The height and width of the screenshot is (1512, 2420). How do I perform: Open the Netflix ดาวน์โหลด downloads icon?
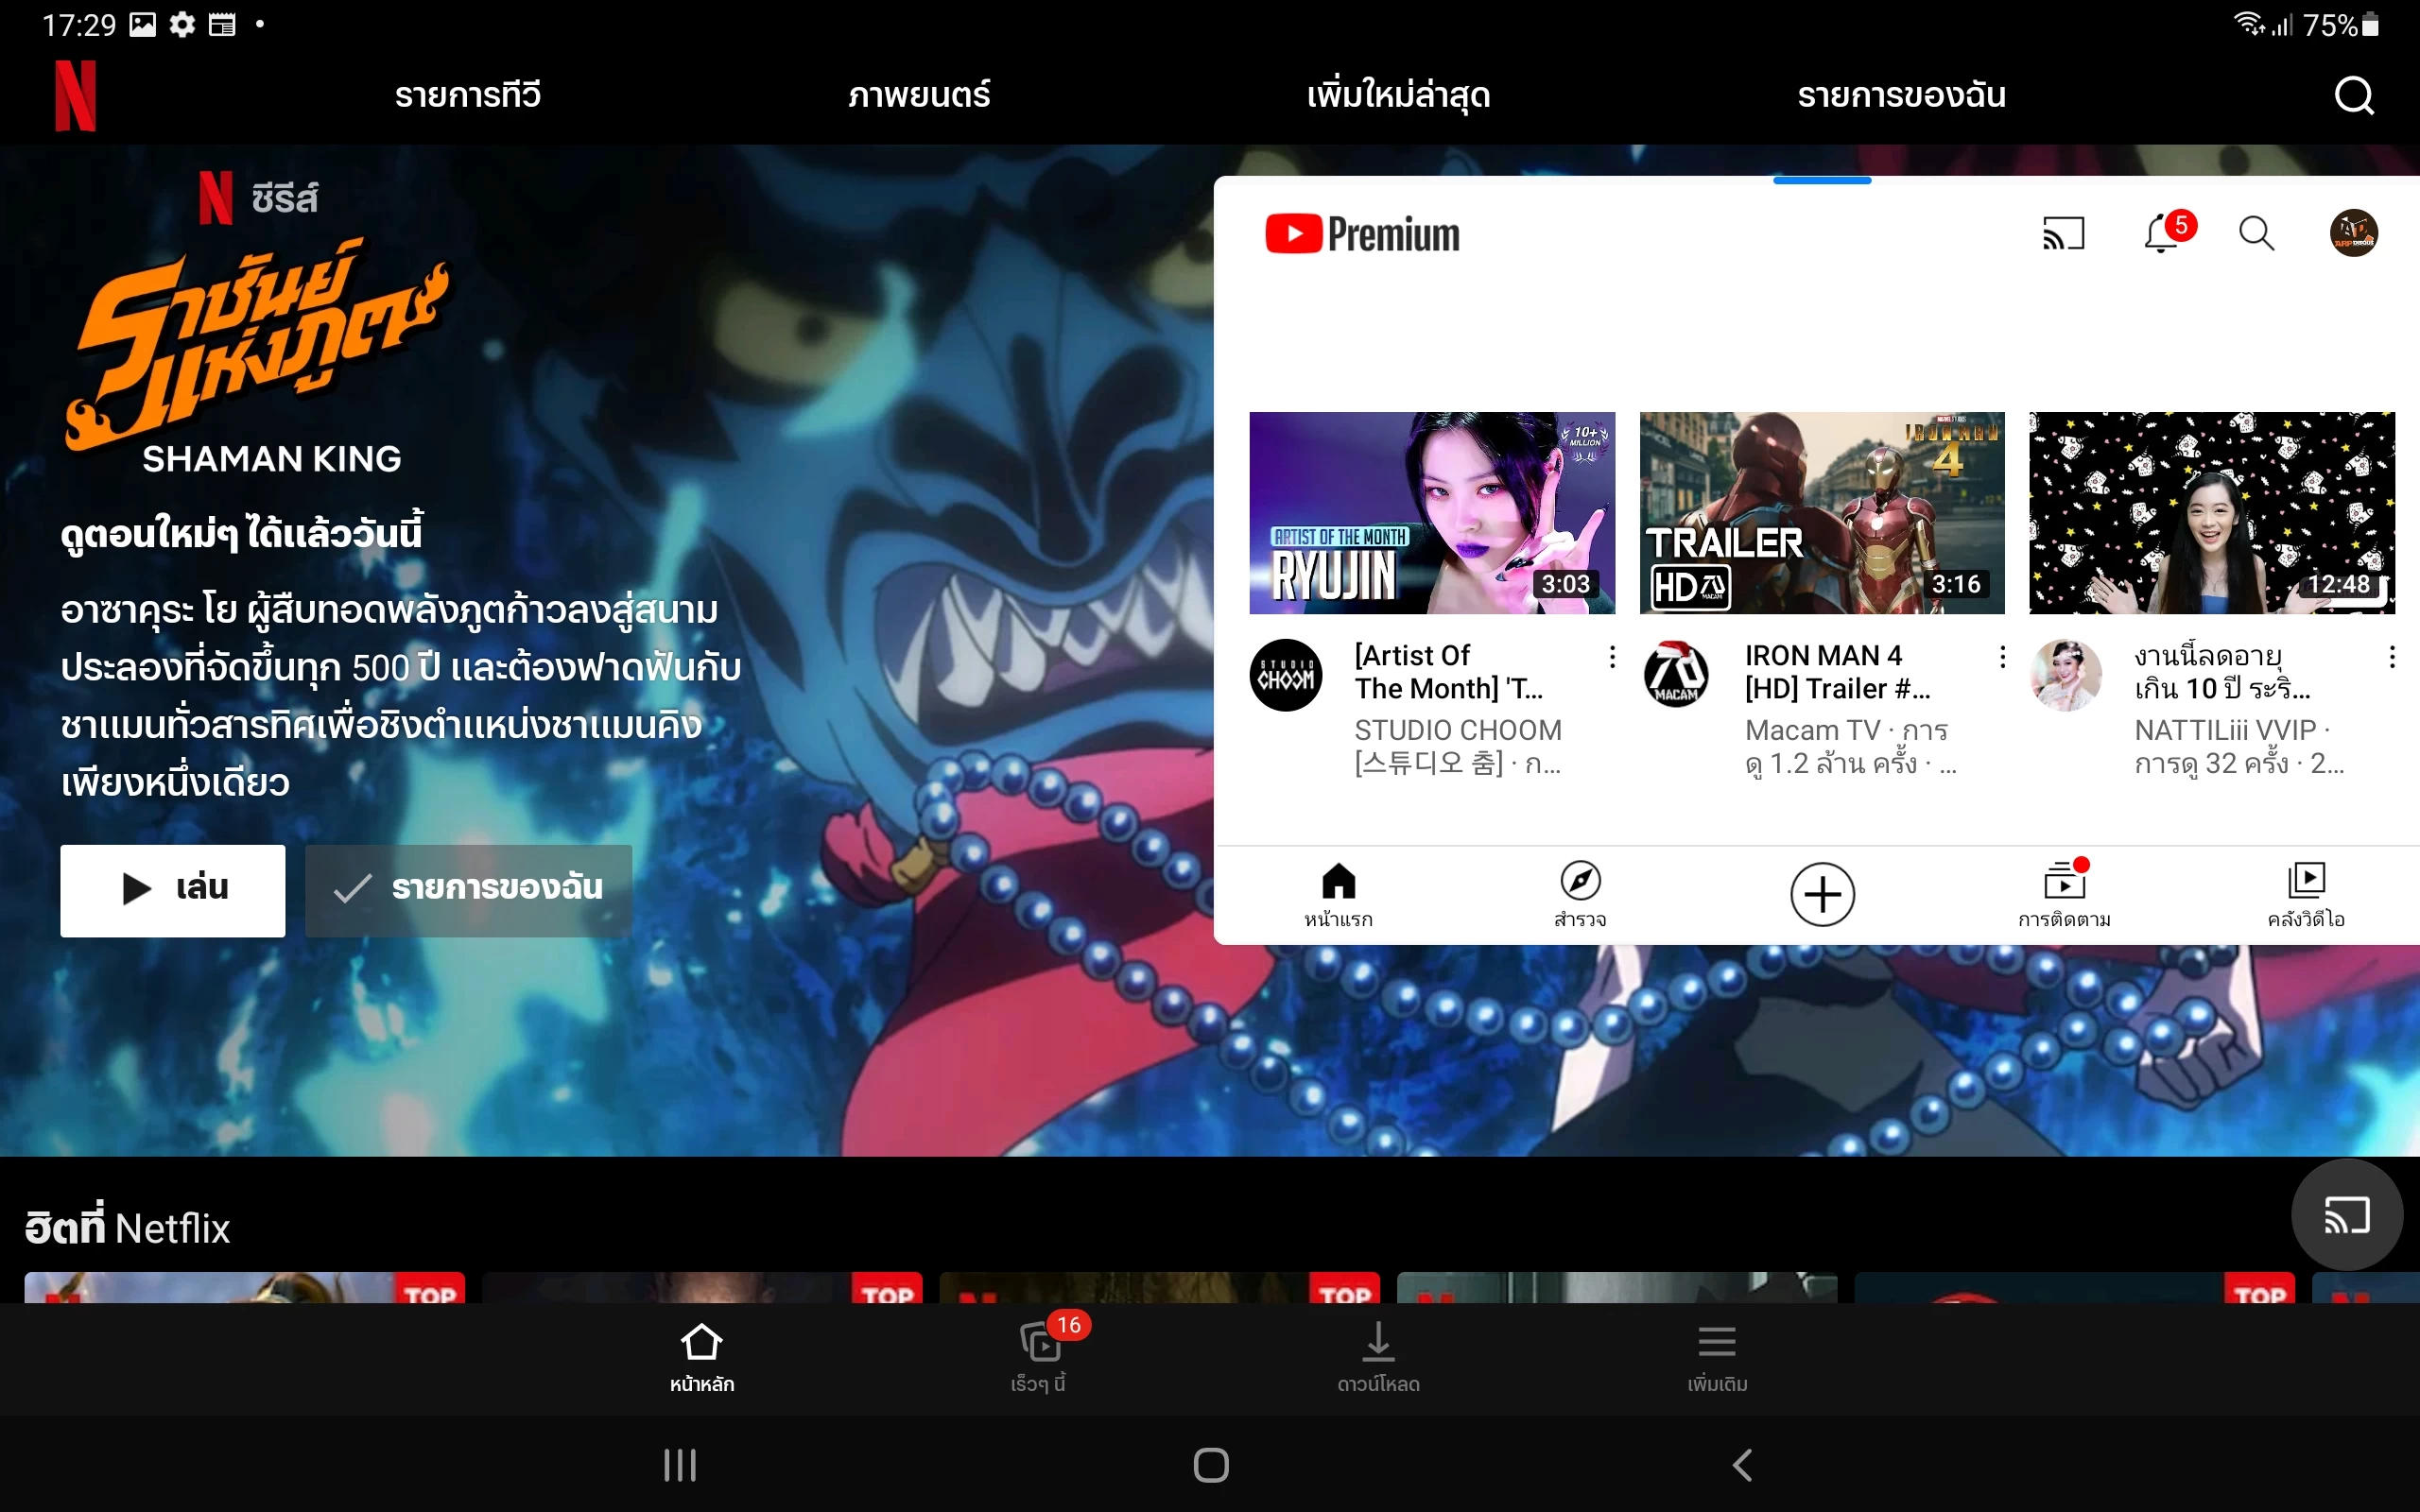pyautogui.click(x=1378, y=1357)
